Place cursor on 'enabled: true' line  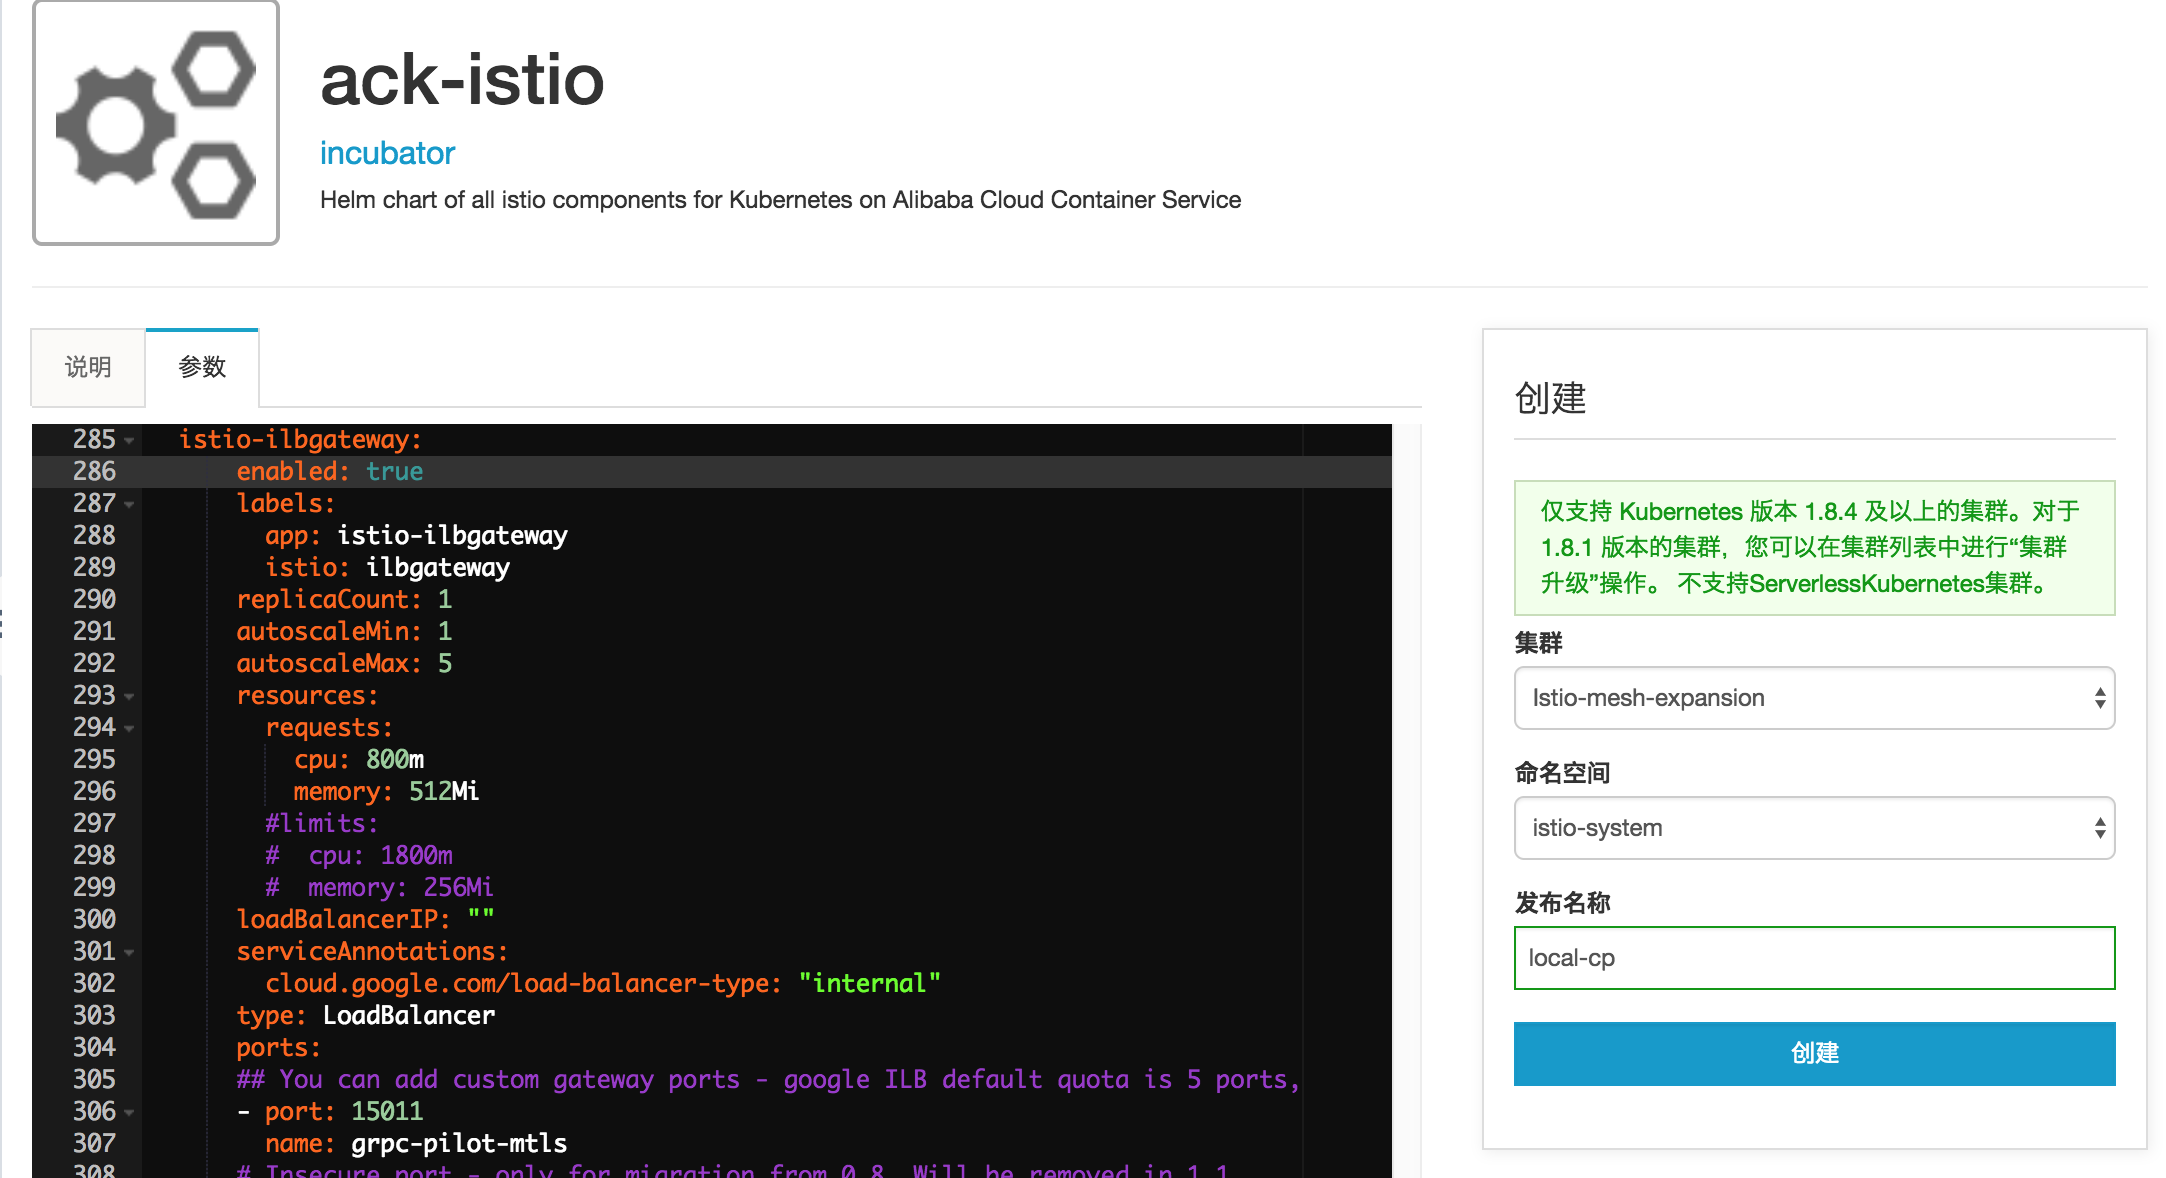click(329, 471)
